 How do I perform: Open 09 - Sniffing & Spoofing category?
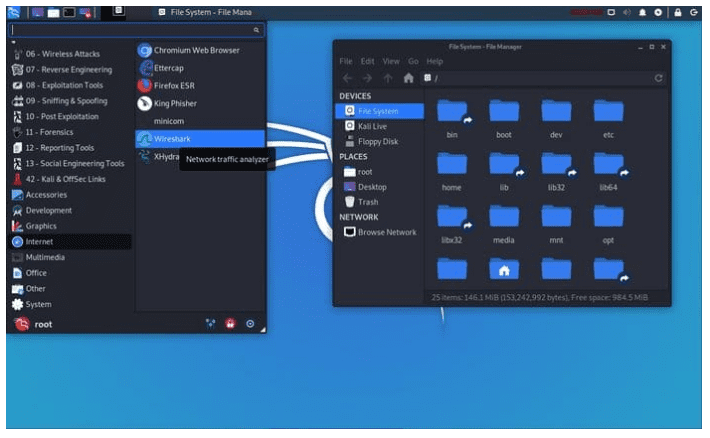72,101
